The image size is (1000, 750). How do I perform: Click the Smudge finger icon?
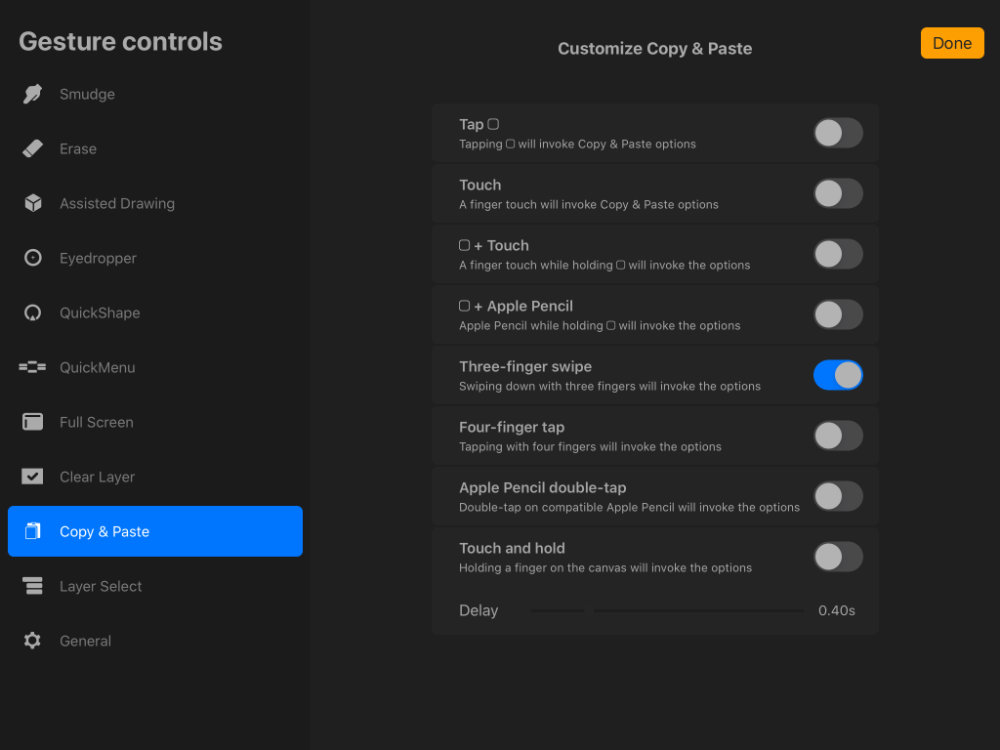pos(33,94)
